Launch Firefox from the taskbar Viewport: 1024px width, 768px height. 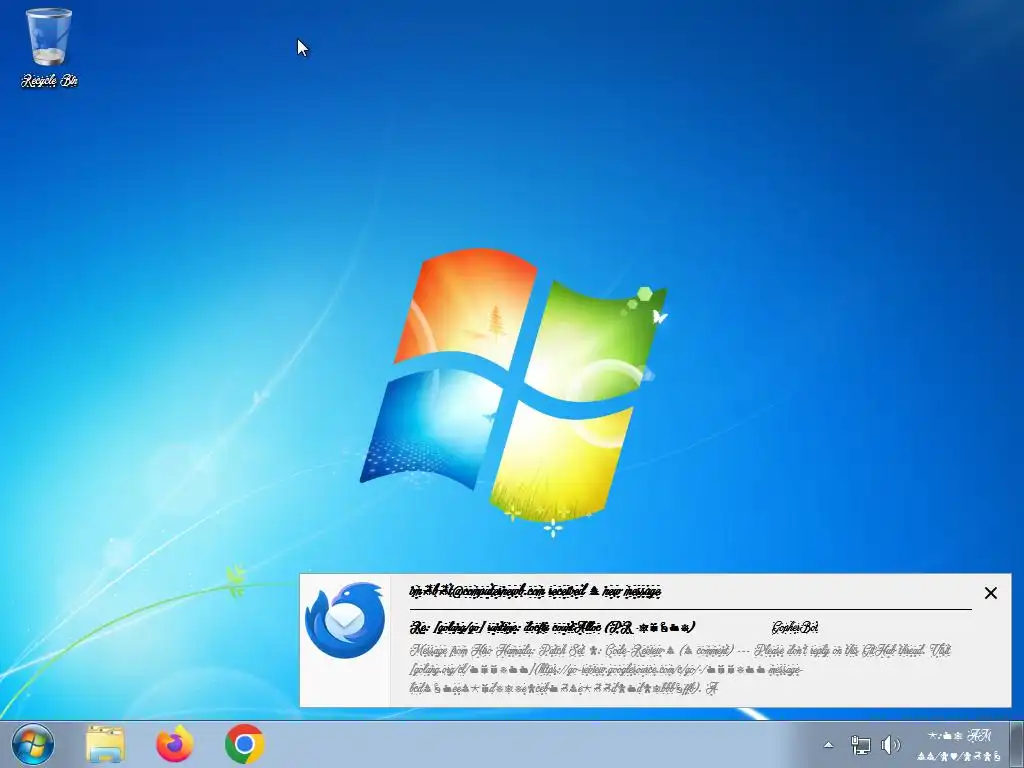(175, 744)
